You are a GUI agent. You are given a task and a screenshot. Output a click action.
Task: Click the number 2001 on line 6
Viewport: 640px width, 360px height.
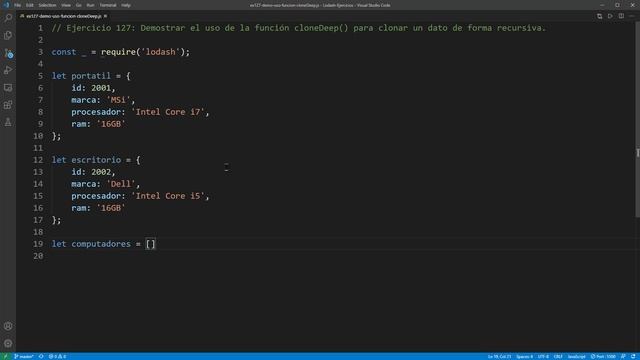[101, 88]
